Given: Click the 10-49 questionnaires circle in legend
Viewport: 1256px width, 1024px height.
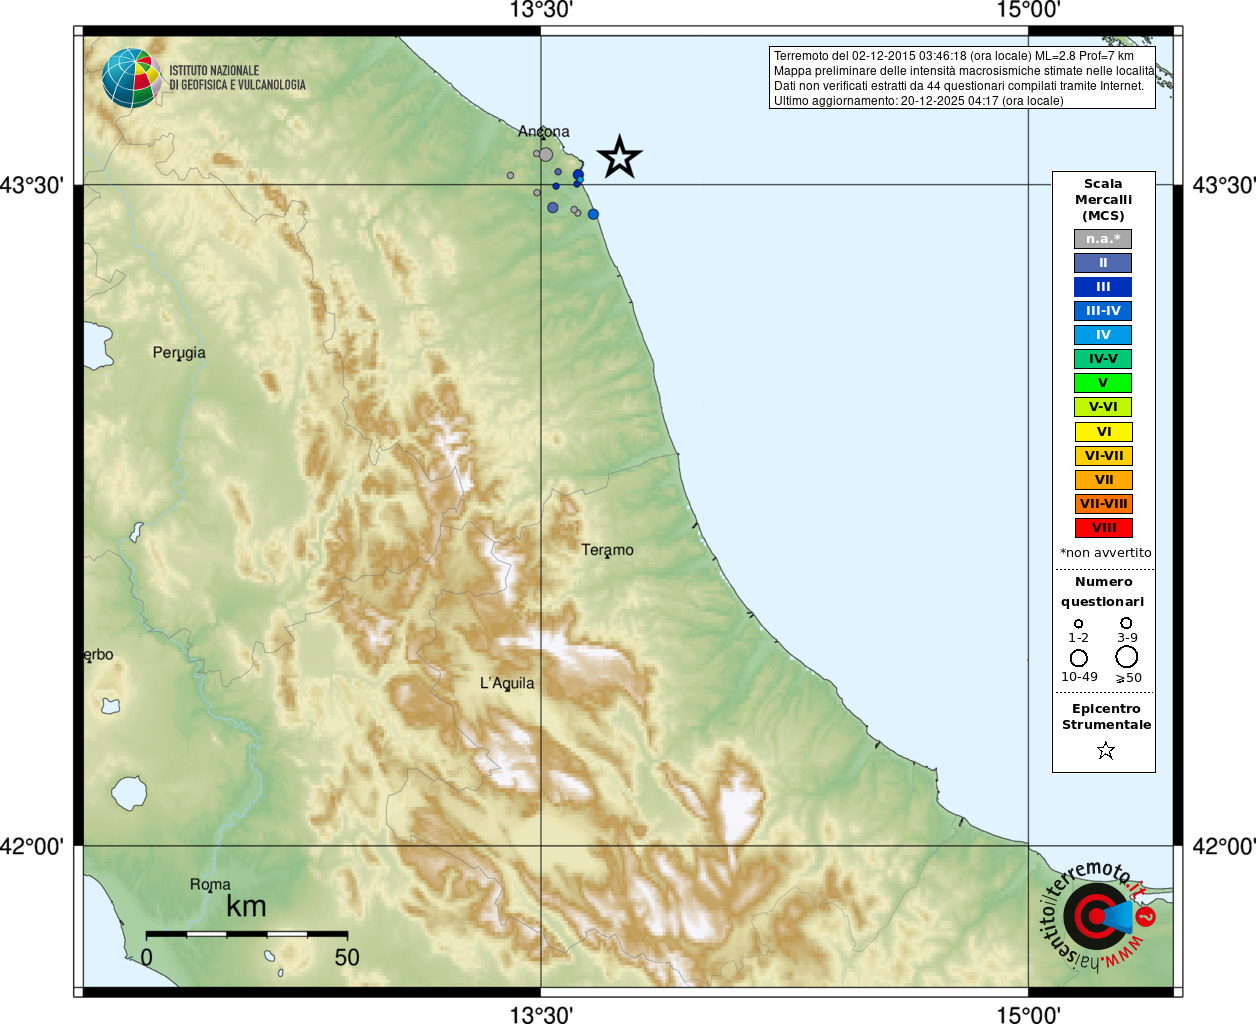Looking at the screenshot, I should pos(1078,658).
